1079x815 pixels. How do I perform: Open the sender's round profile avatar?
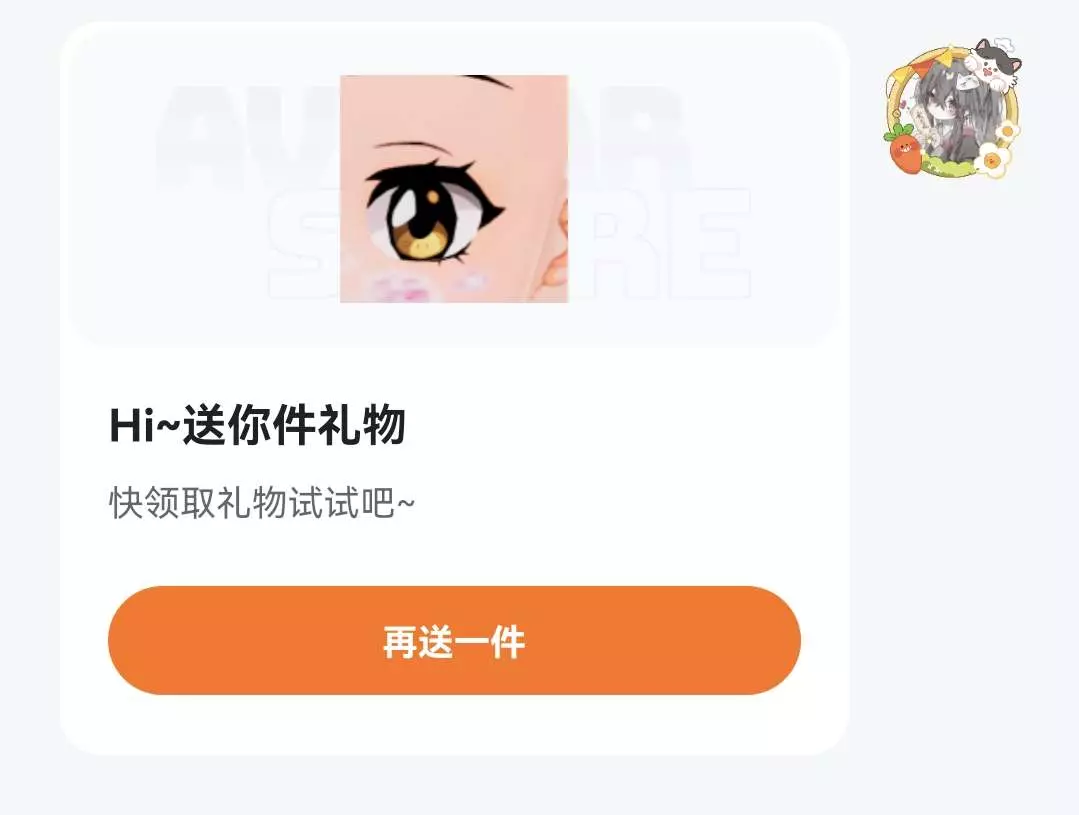pyautogui.click(x=953, y=109)
